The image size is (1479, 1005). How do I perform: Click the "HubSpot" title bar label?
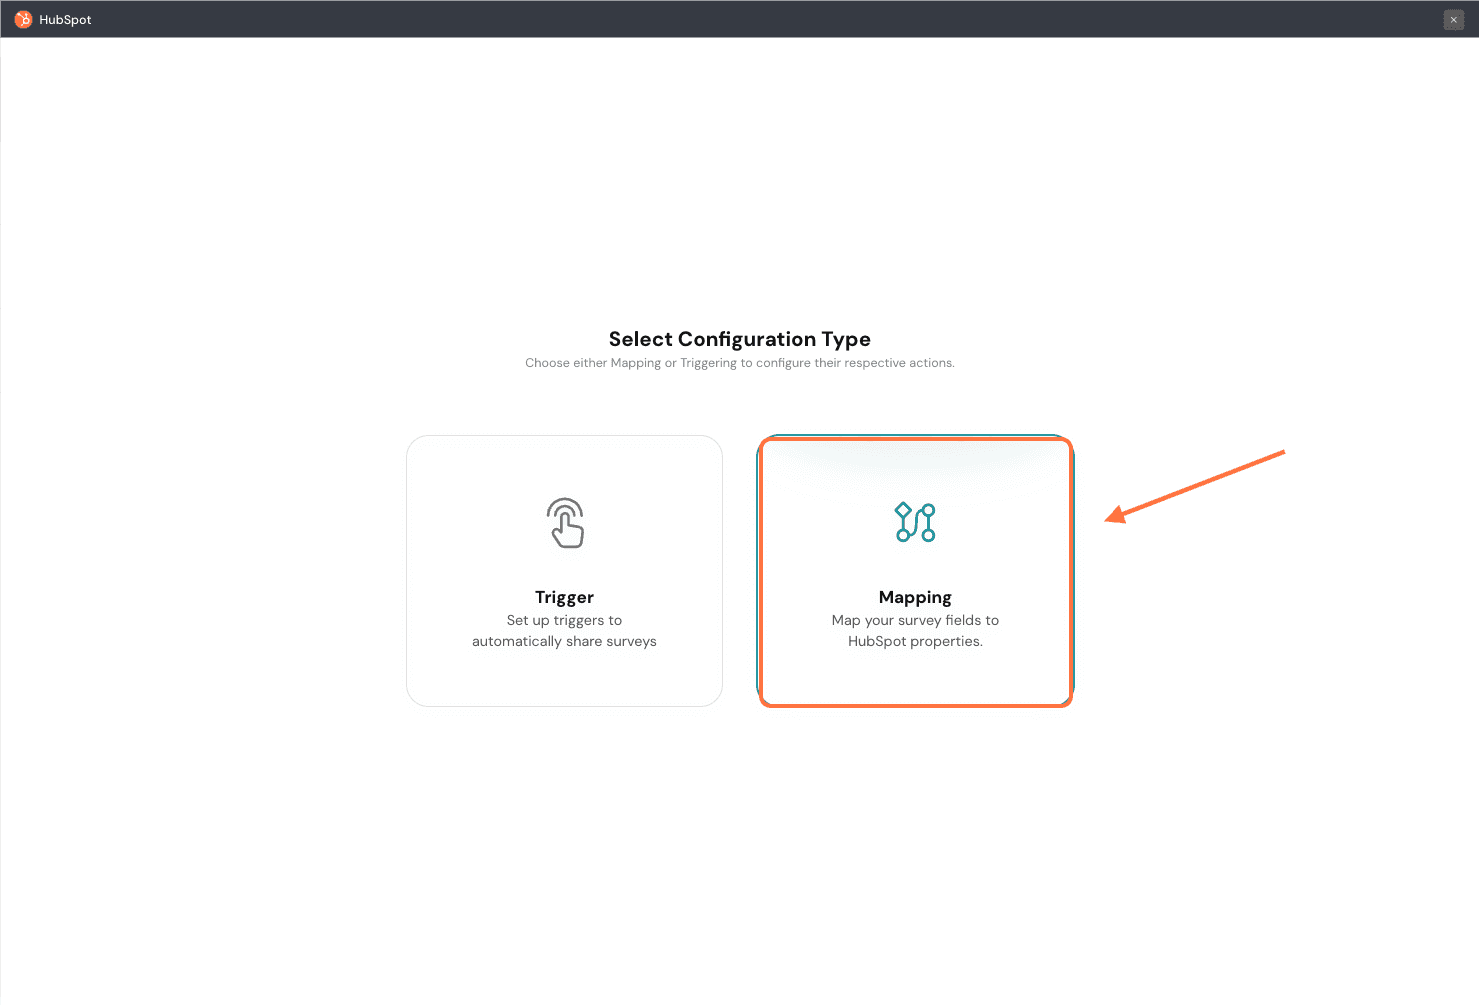(x=65, y=20)
